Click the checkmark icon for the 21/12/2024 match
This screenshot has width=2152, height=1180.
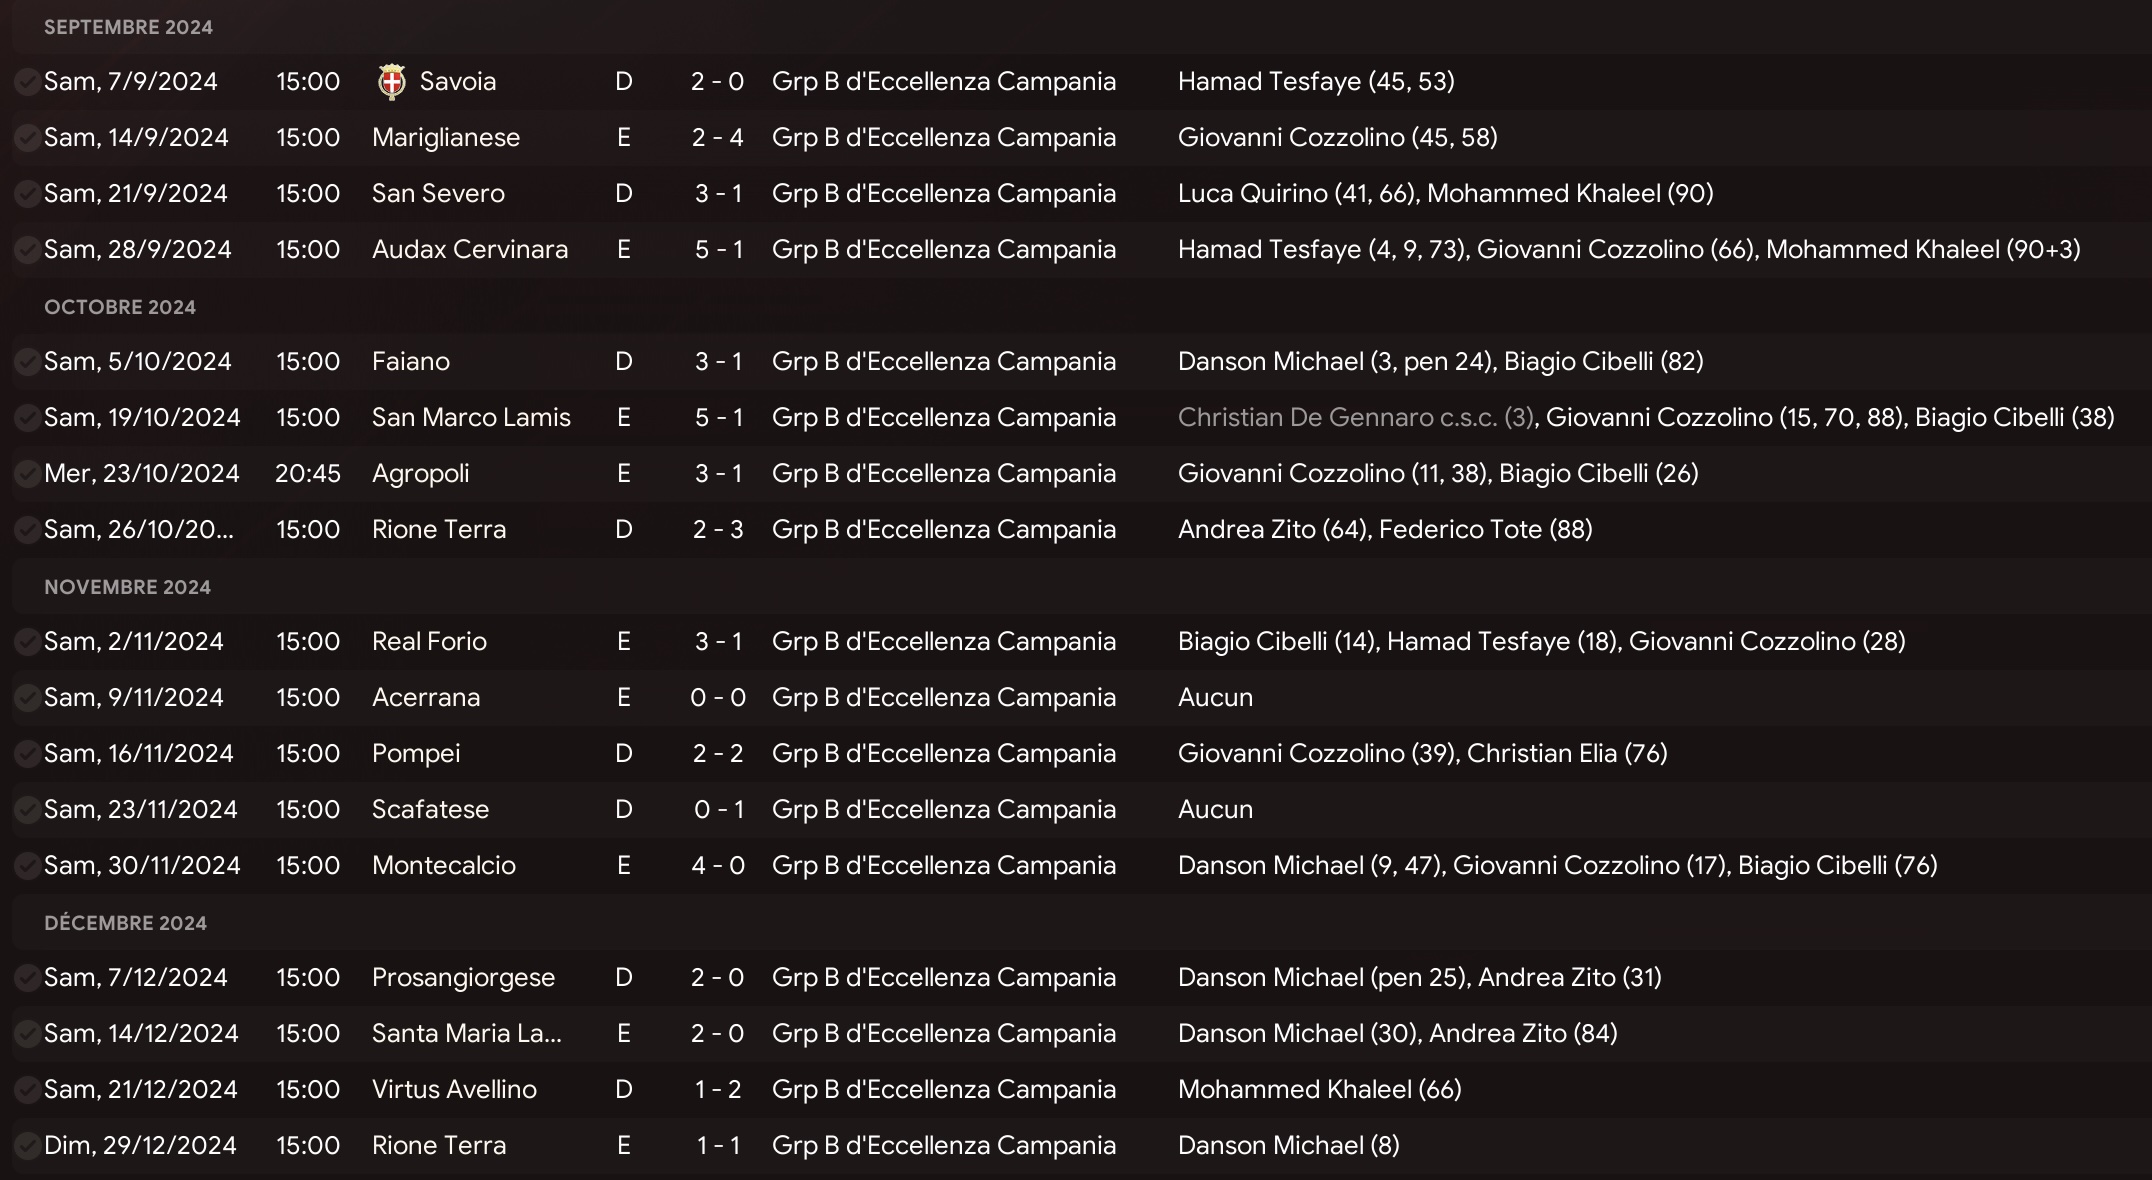27,1090
